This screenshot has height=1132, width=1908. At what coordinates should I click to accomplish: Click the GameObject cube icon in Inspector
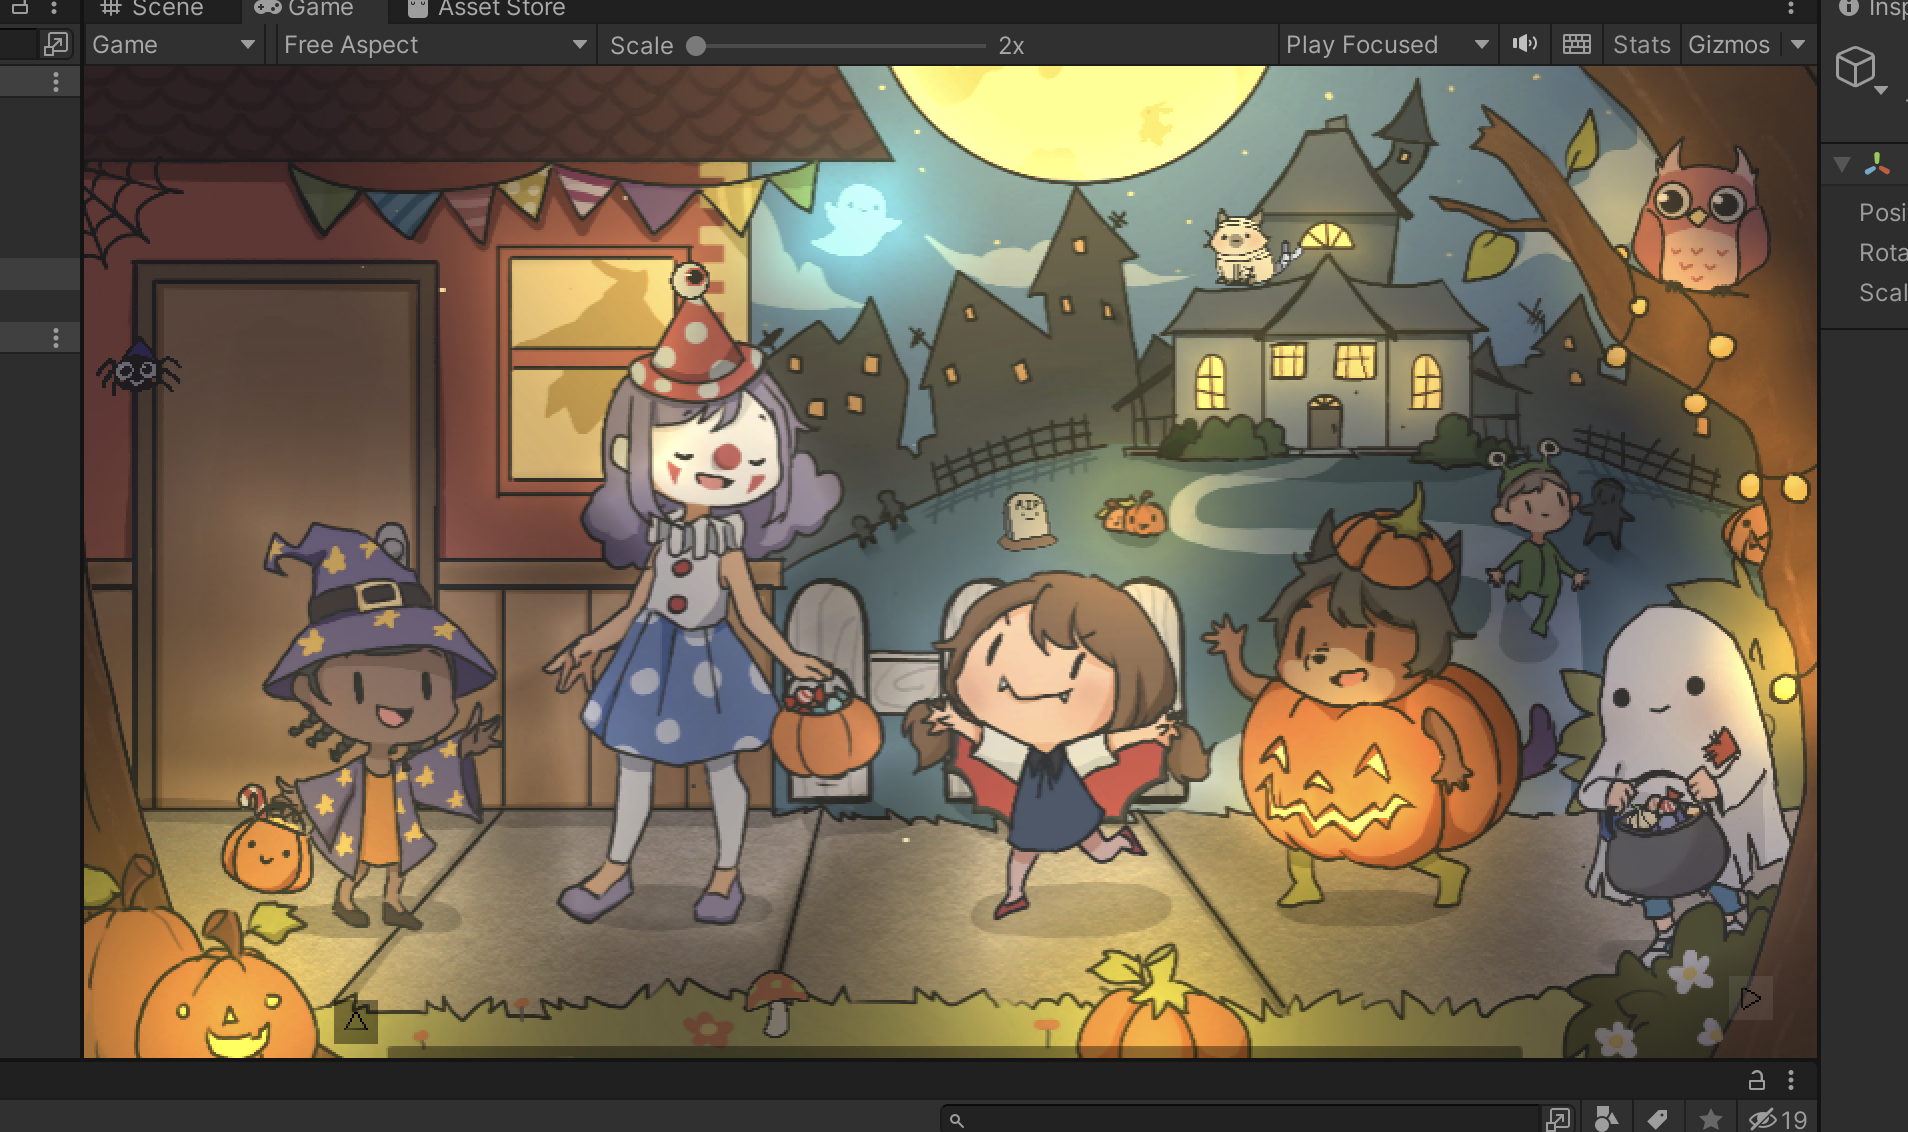tap(1856, 68)
